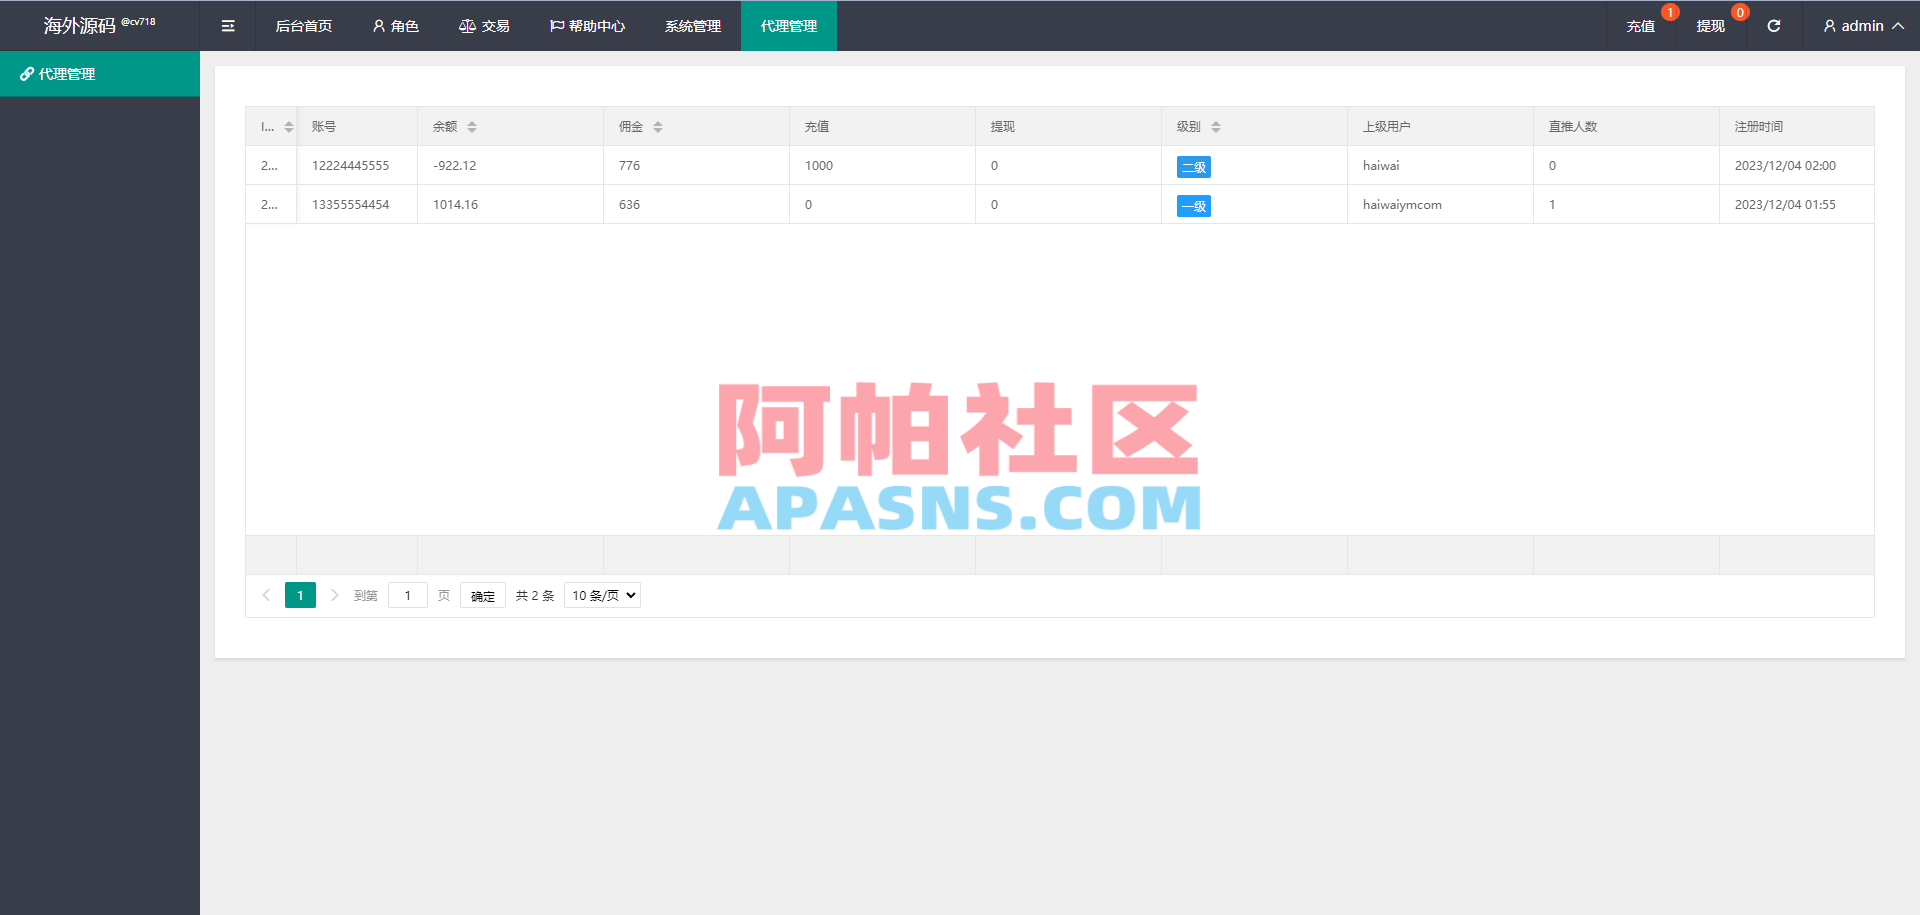
Task: Select page 1 in pagination
Action: coord(300,595)
